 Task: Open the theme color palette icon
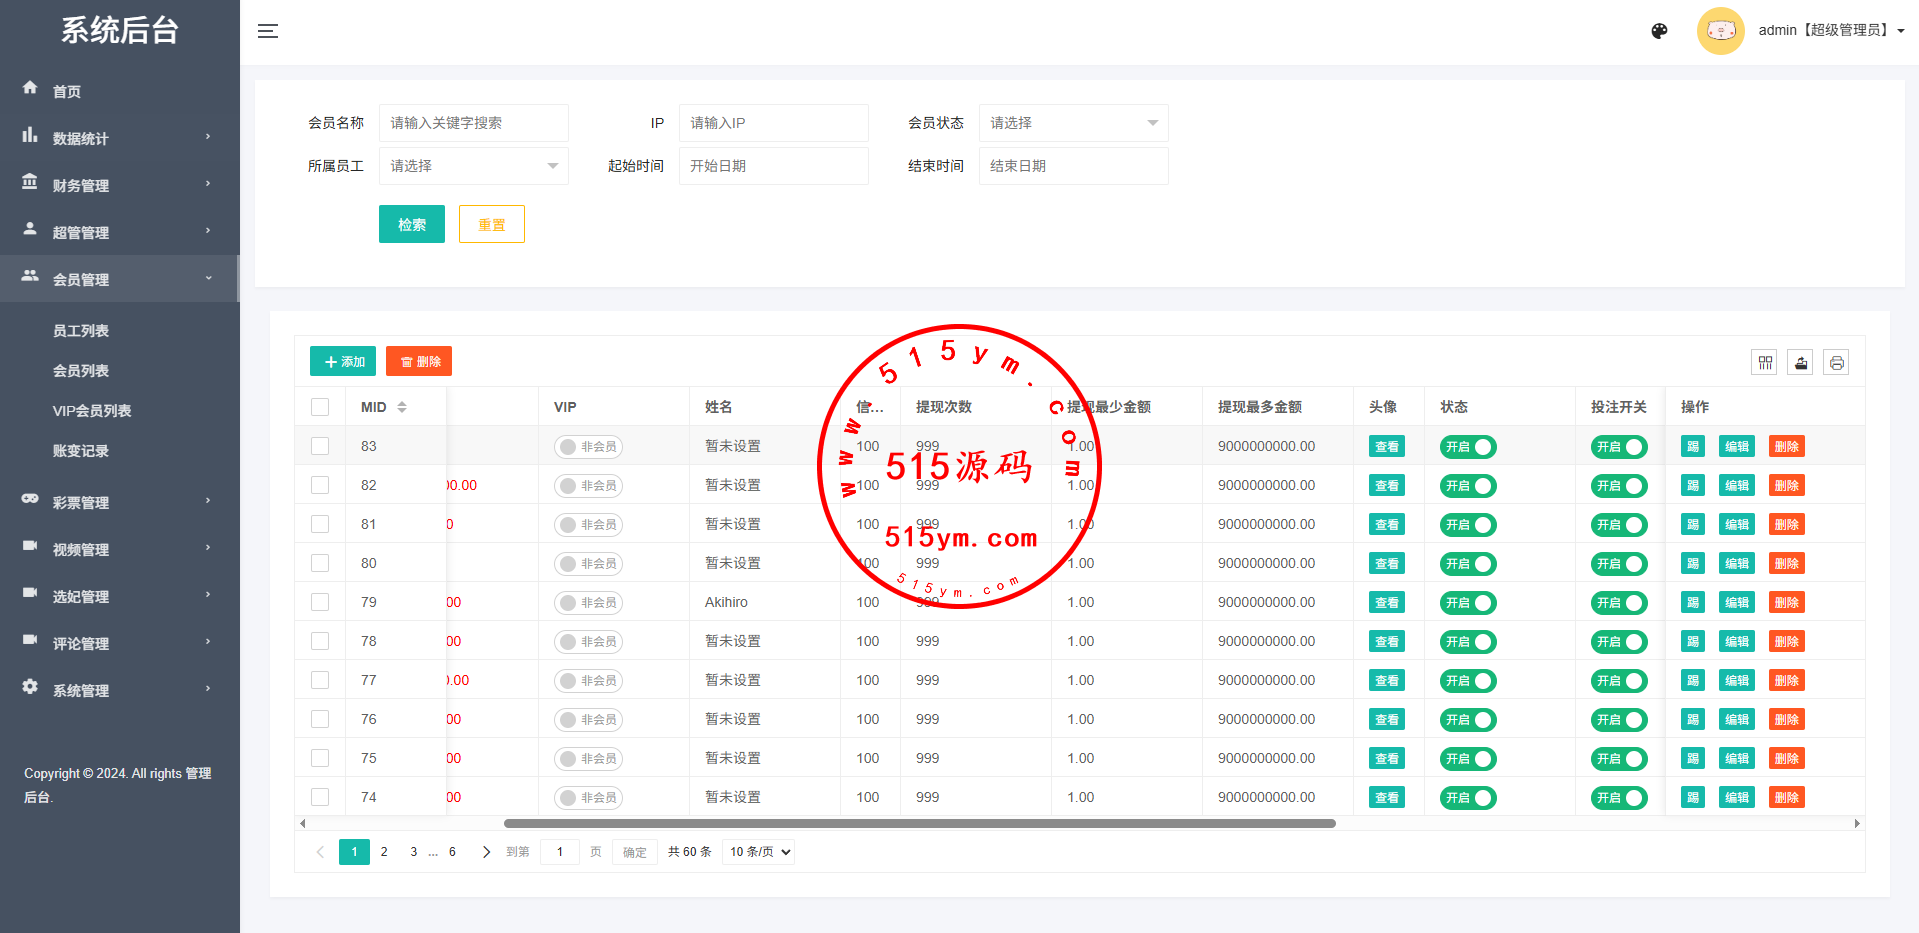tap(1659, 31)
